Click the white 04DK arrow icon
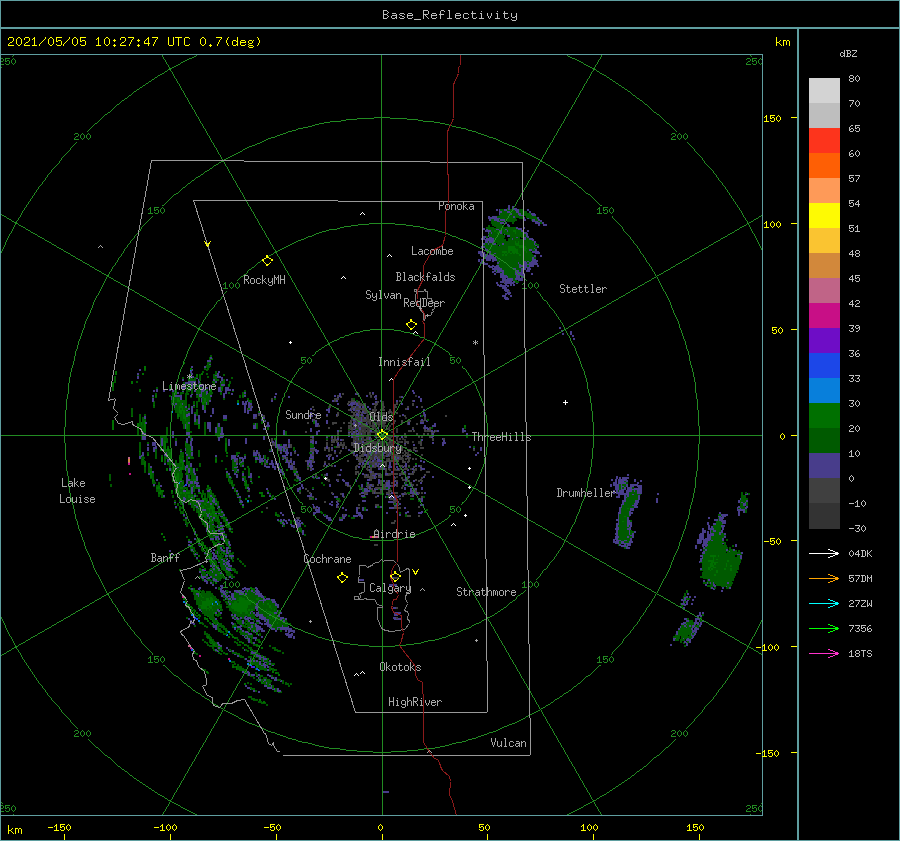This screenshot has width=900, height=841. (x=824, y=553)
